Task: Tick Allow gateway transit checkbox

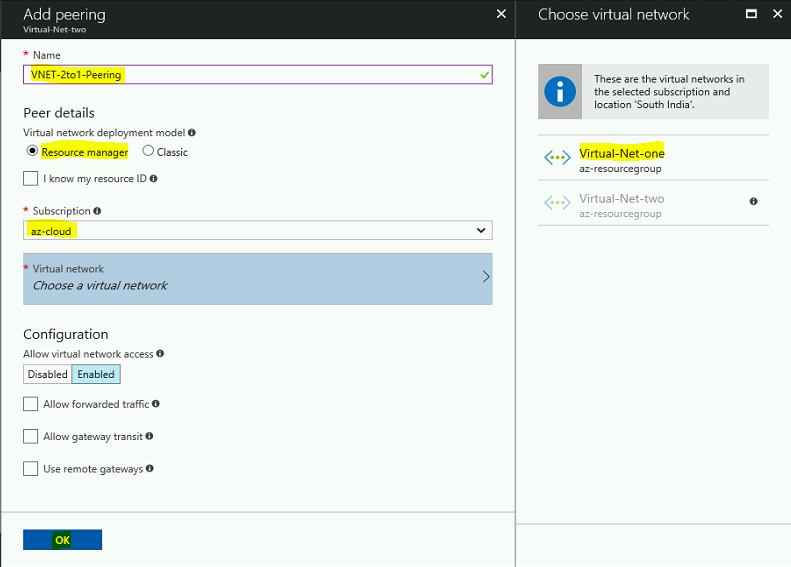Action: [x=30, y=436]
